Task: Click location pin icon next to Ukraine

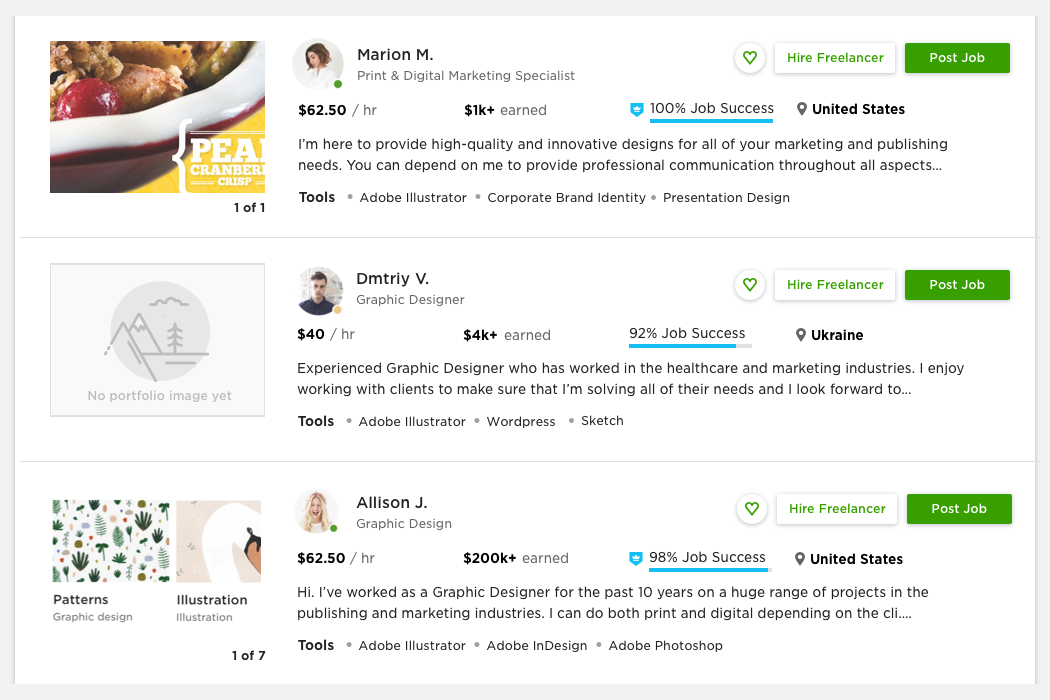Action: (x=801, y=335)
